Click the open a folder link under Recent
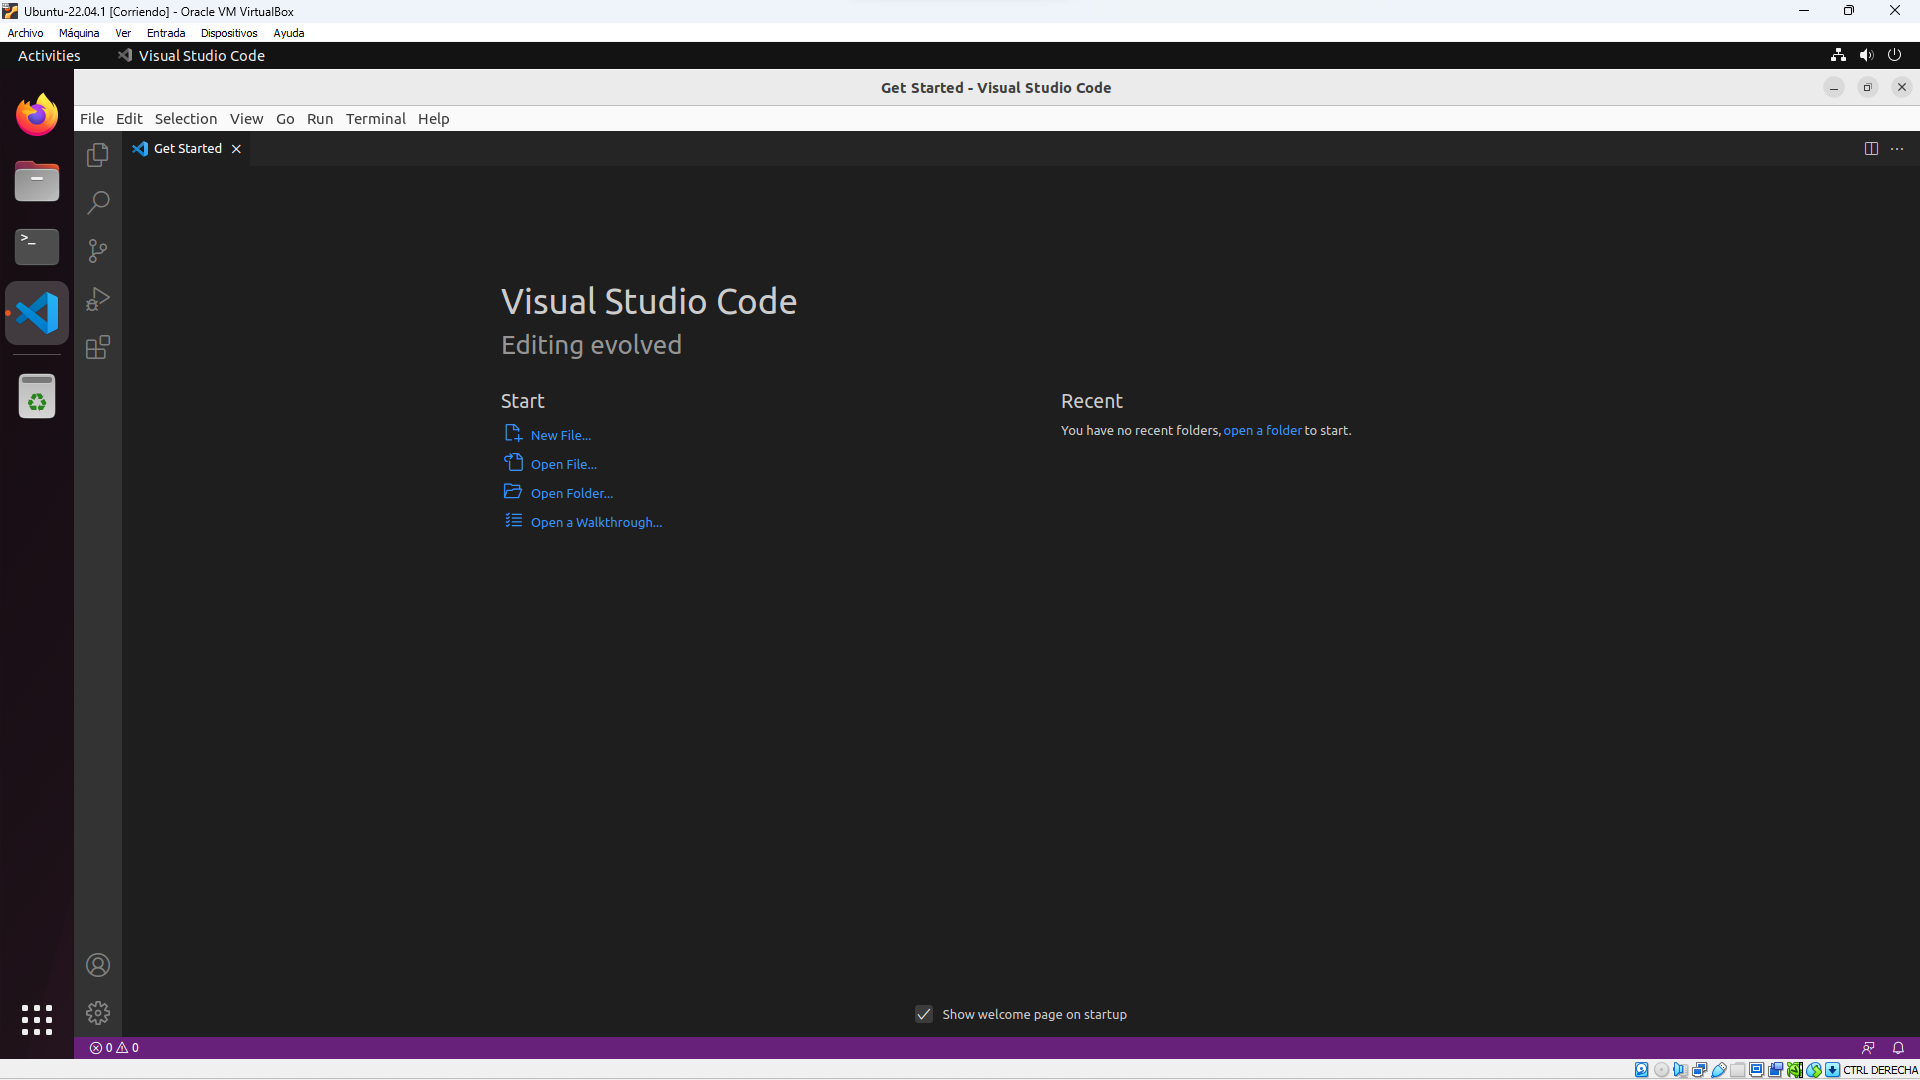The width and height of the screenshot is (1920, 1080). click(1262, 430)
